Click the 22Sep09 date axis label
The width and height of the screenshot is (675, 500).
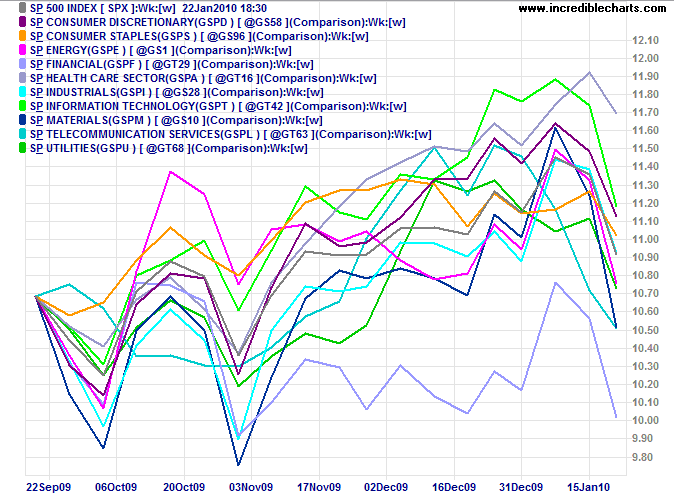(48, 487)
